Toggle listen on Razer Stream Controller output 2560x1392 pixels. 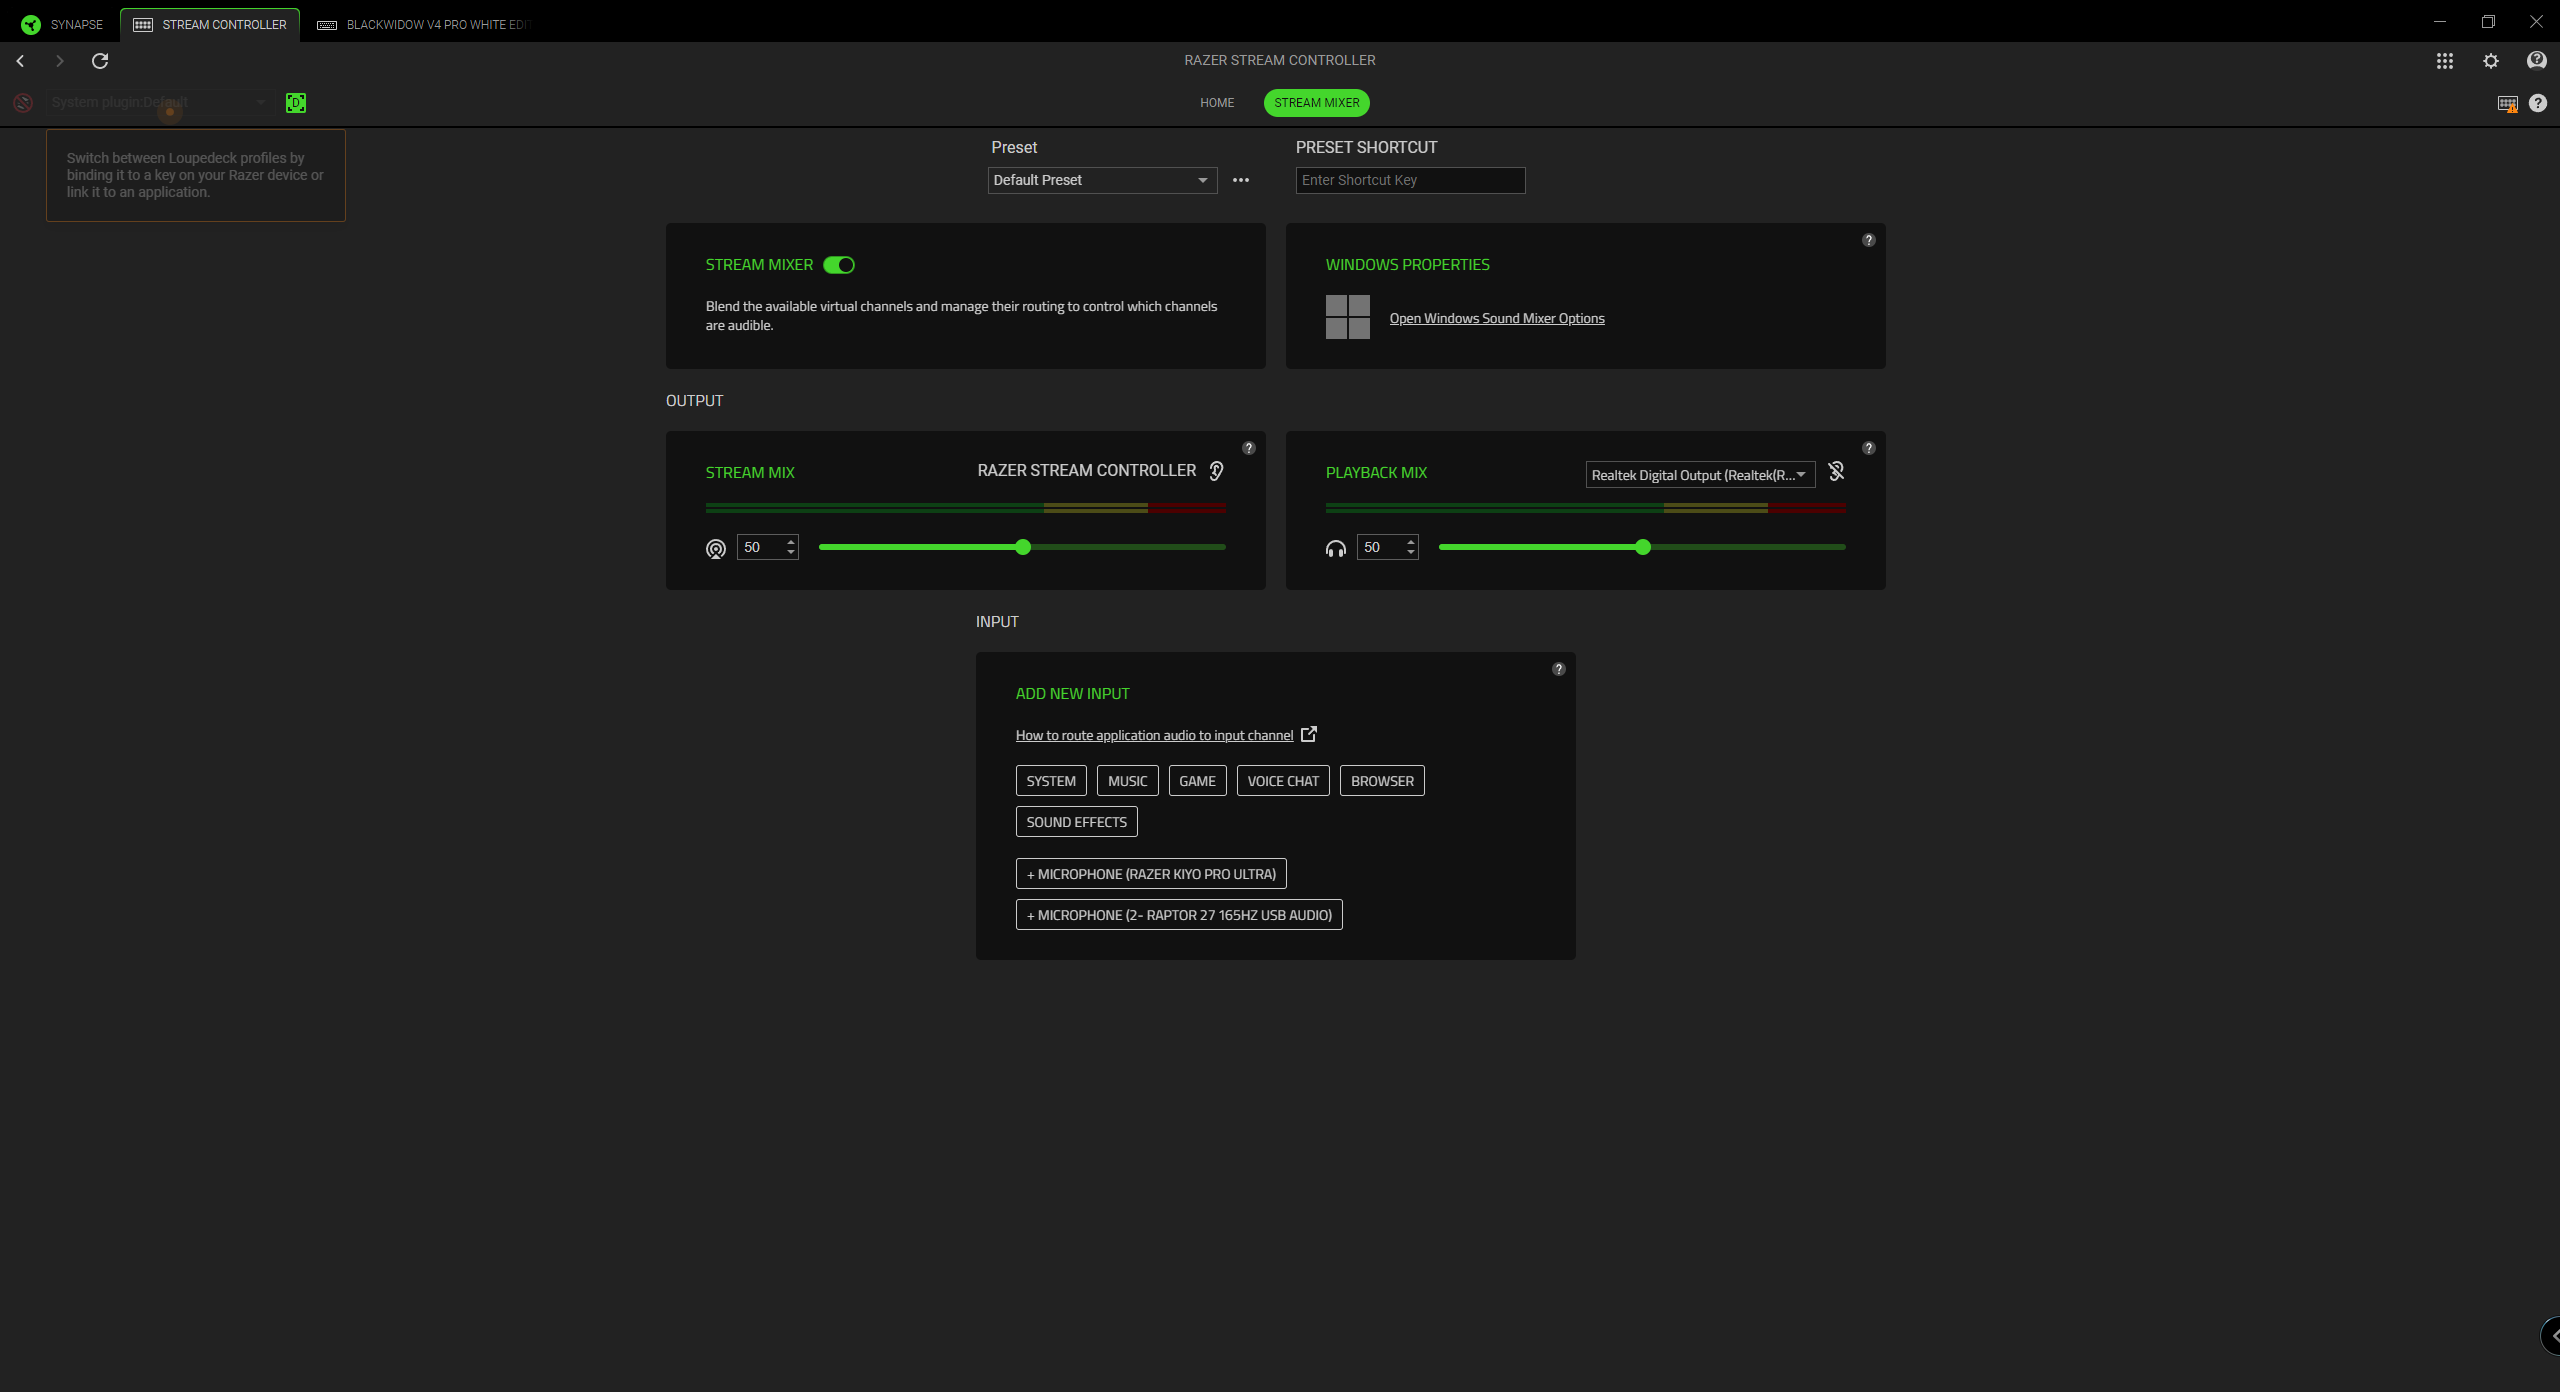(x=1215, y=470)
